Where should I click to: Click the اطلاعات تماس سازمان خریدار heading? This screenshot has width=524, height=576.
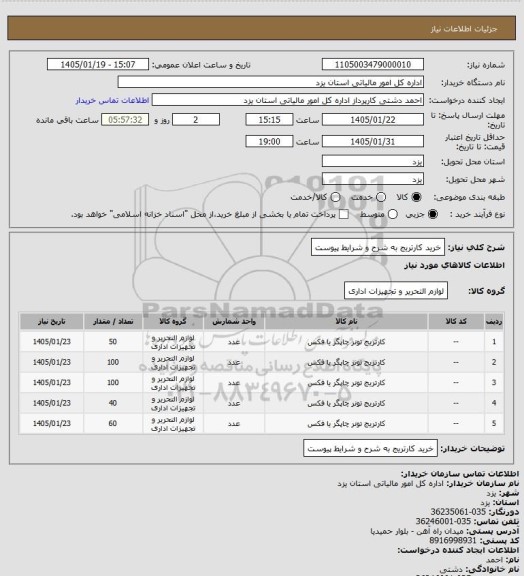click(x=460, y=474)
